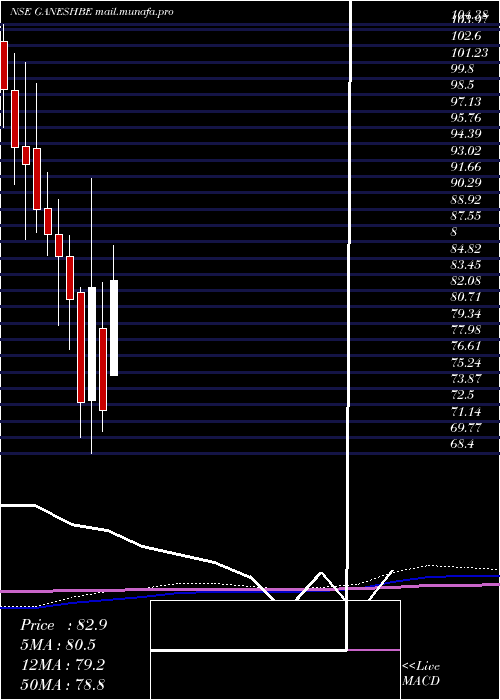Click the <<Live MACD label
This screenshot has width=500, height=700.
(x=421, y=673)
